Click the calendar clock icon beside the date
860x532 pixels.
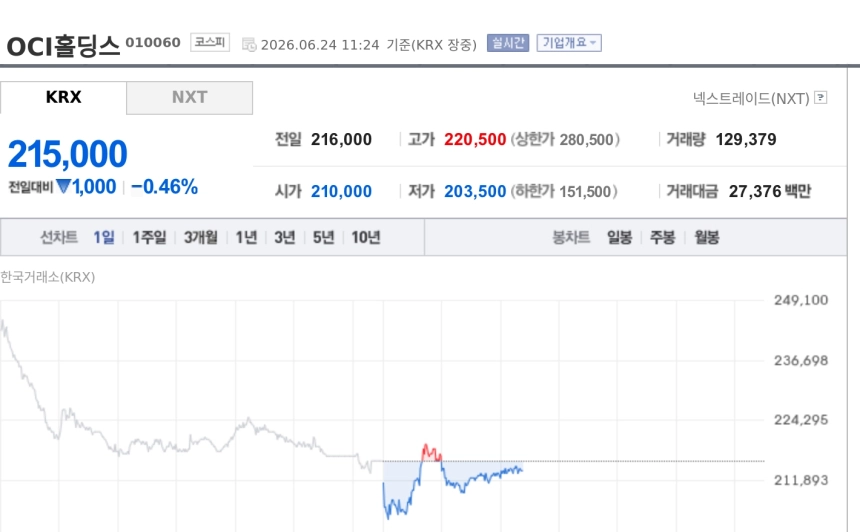tap(249, 44)
